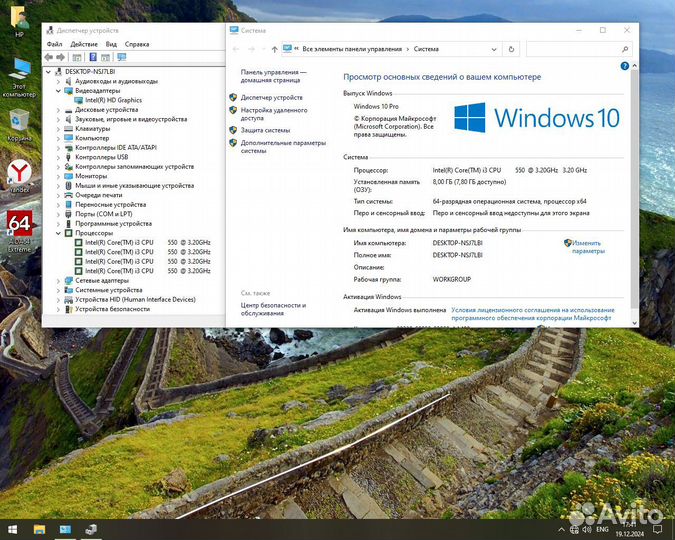Click the up arrow in the Система window
Screen dimensions: 675x540
(274, 50)
